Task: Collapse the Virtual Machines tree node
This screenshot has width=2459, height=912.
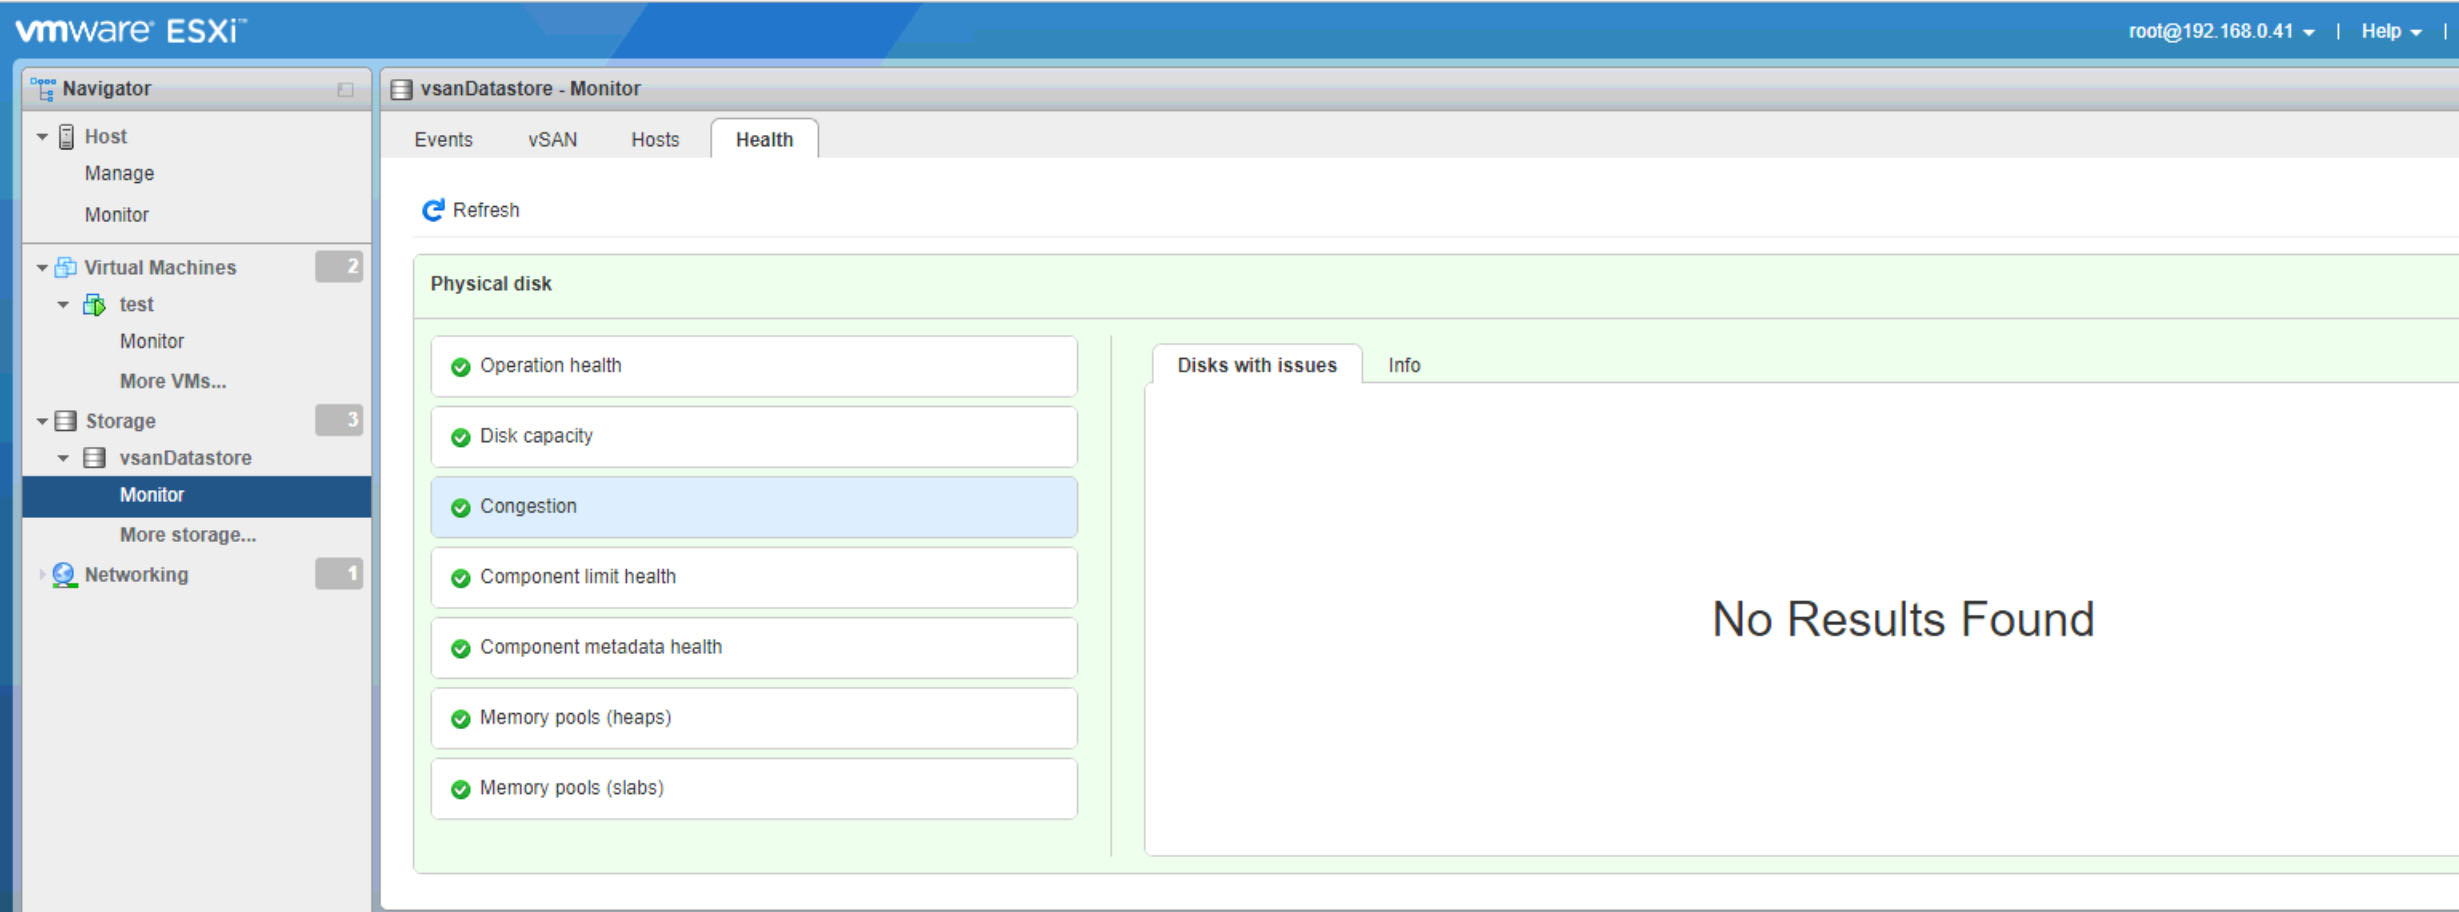Action: tap(42, 268)
